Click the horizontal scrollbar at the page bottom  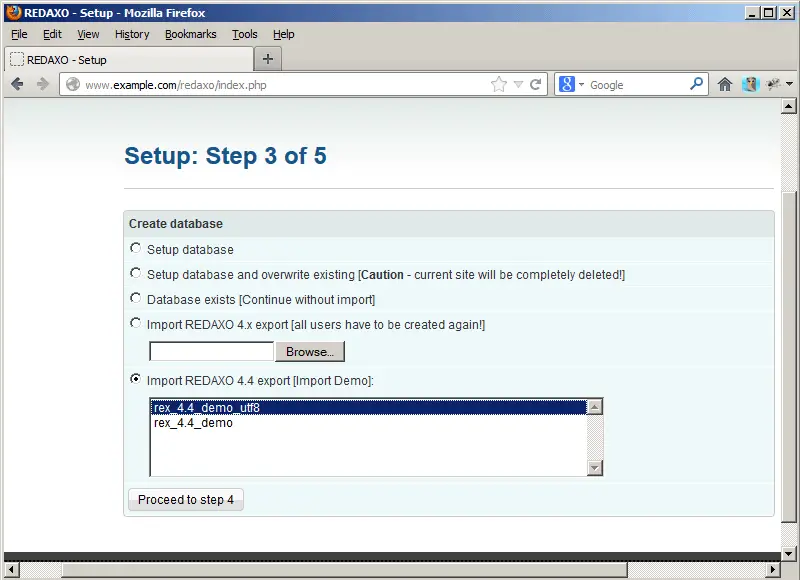click(x=340, y=569)
